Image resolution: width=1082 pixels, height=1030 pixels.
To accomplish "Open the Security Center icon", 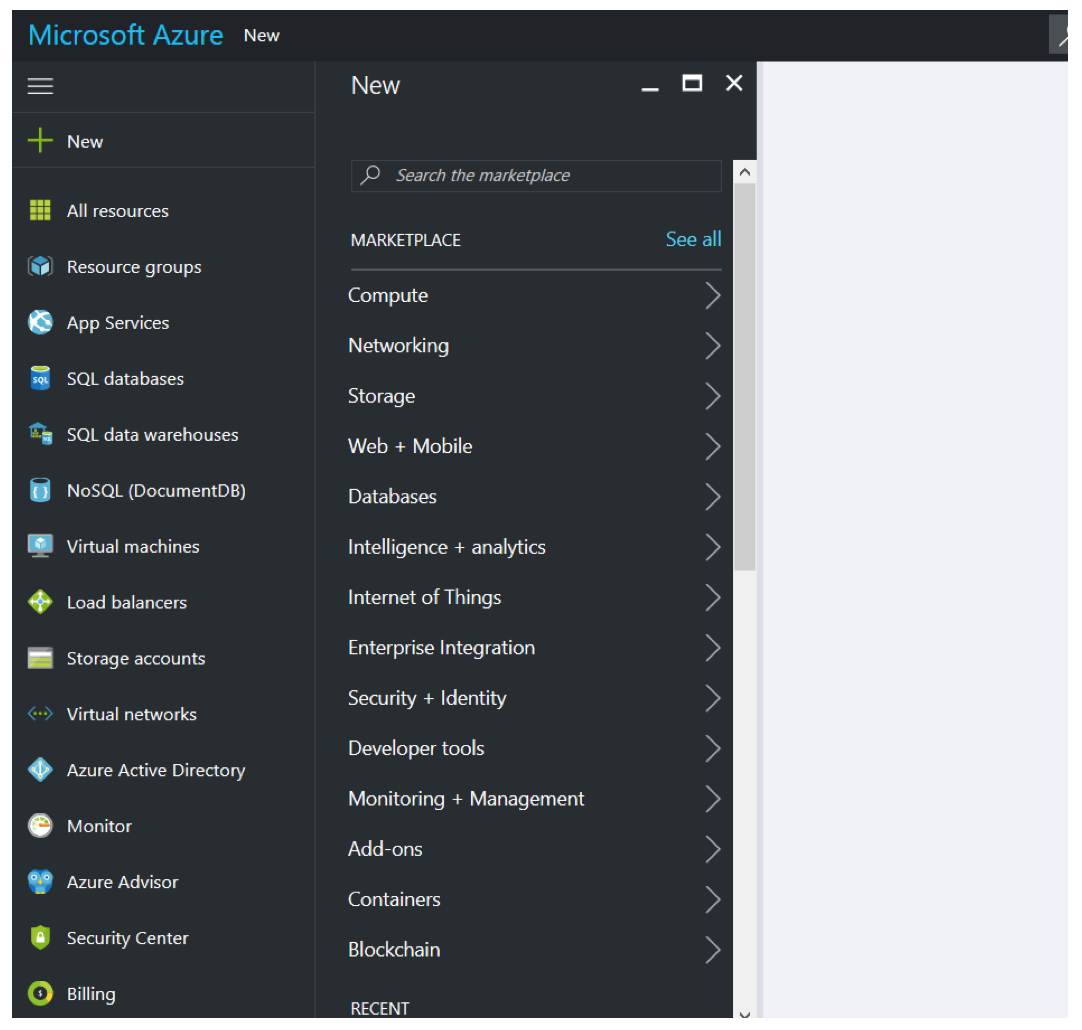I will point(40,938).
